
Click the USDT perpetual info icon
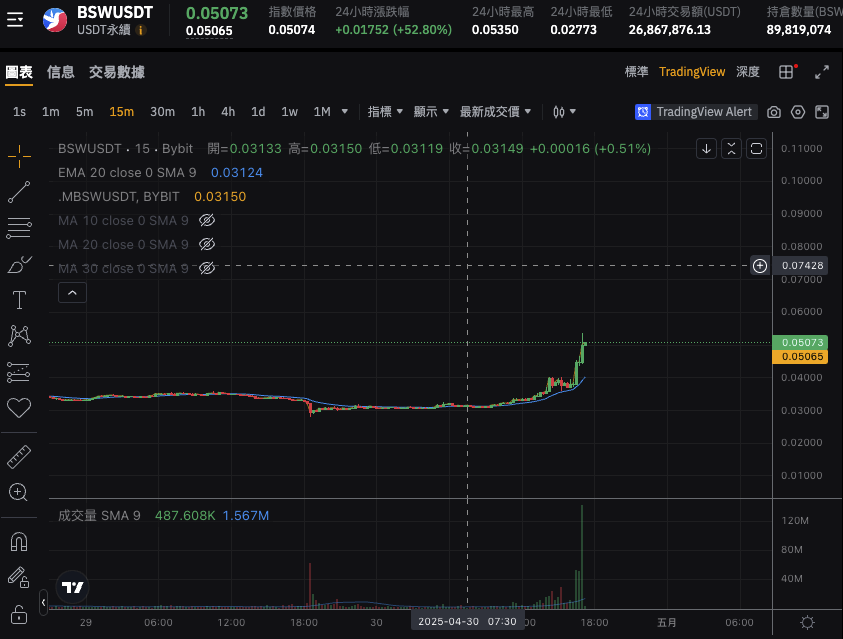[x=141, y=30]
